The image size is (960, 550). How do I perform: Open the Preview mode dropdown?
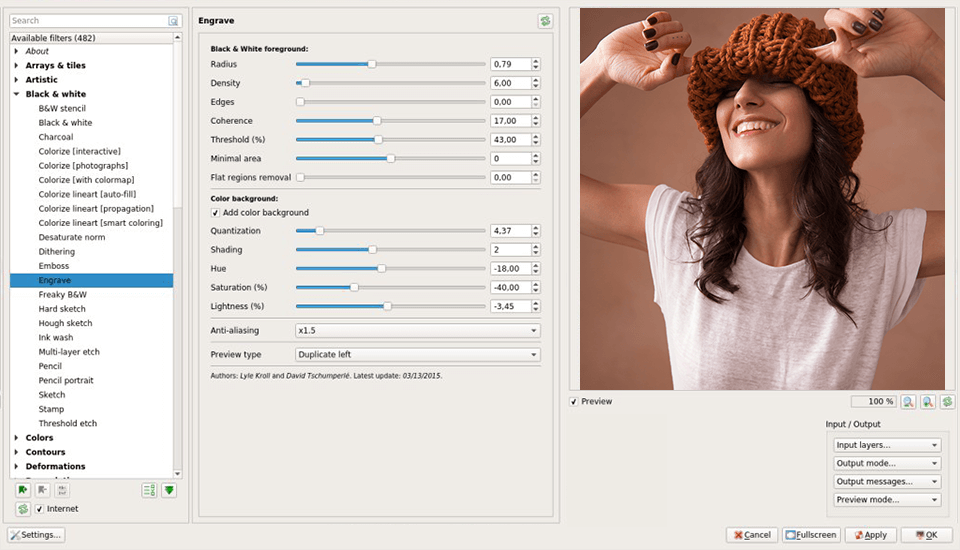887,500
